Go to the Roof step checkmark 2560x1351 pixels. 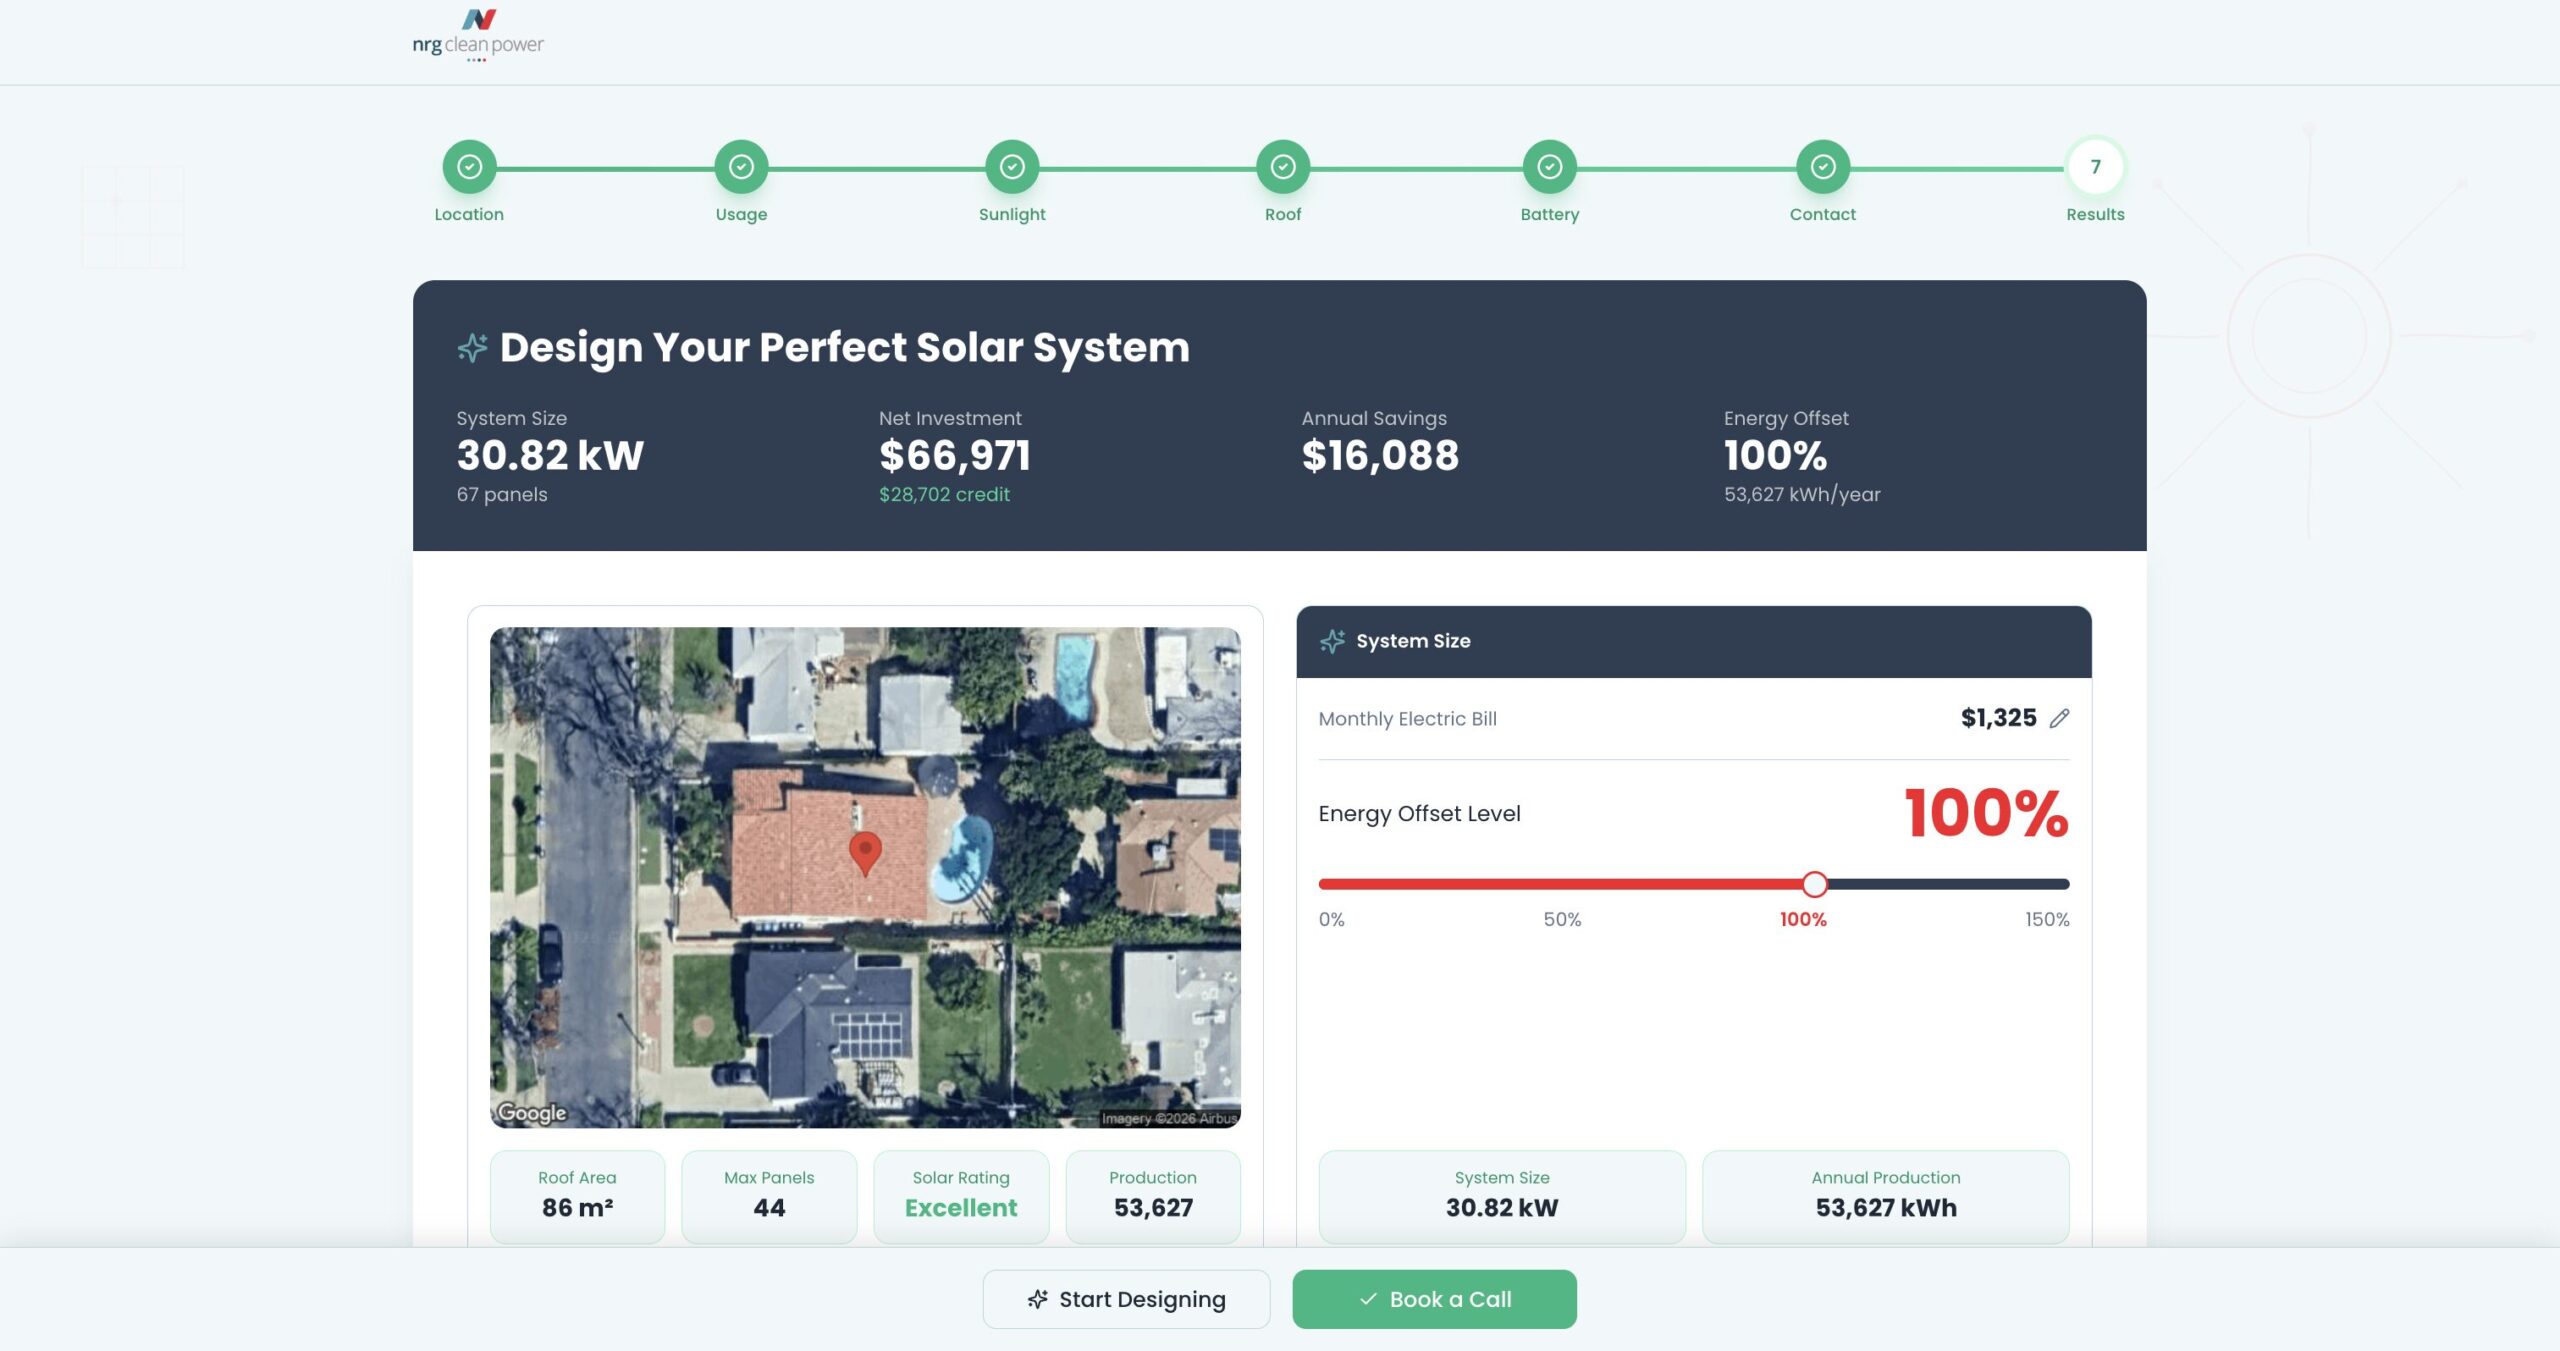pos(1283,167)
